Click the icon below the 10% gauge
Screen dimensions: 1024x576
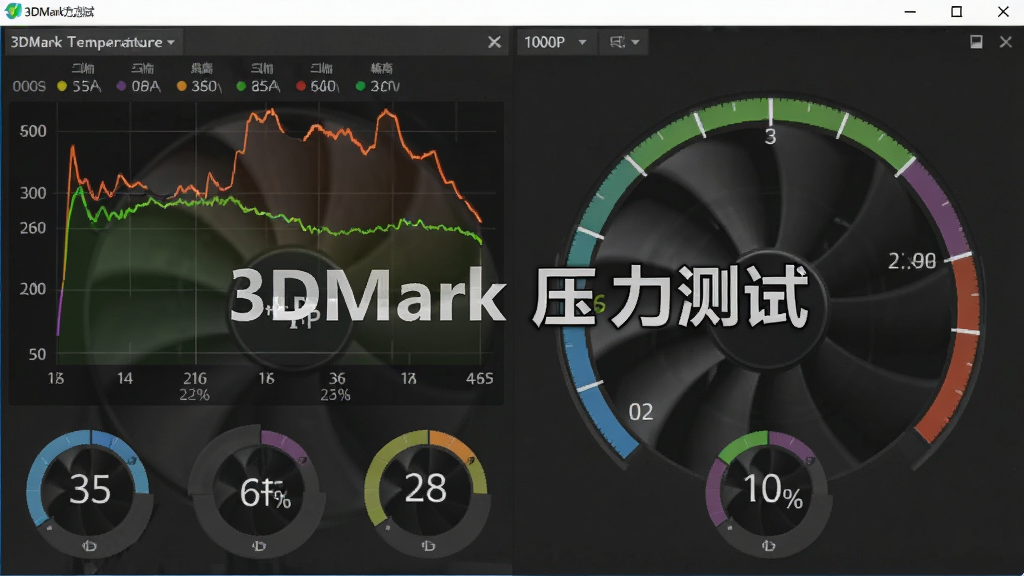click(x=768, y=546)
